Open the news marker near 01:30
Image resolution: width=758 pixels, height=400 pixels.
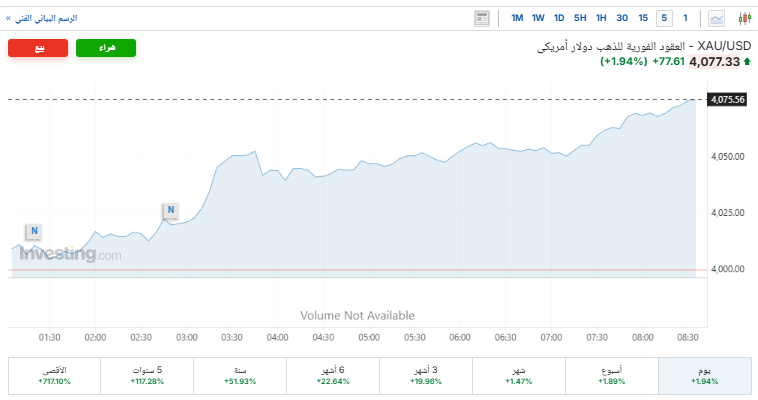coord(34,231)
